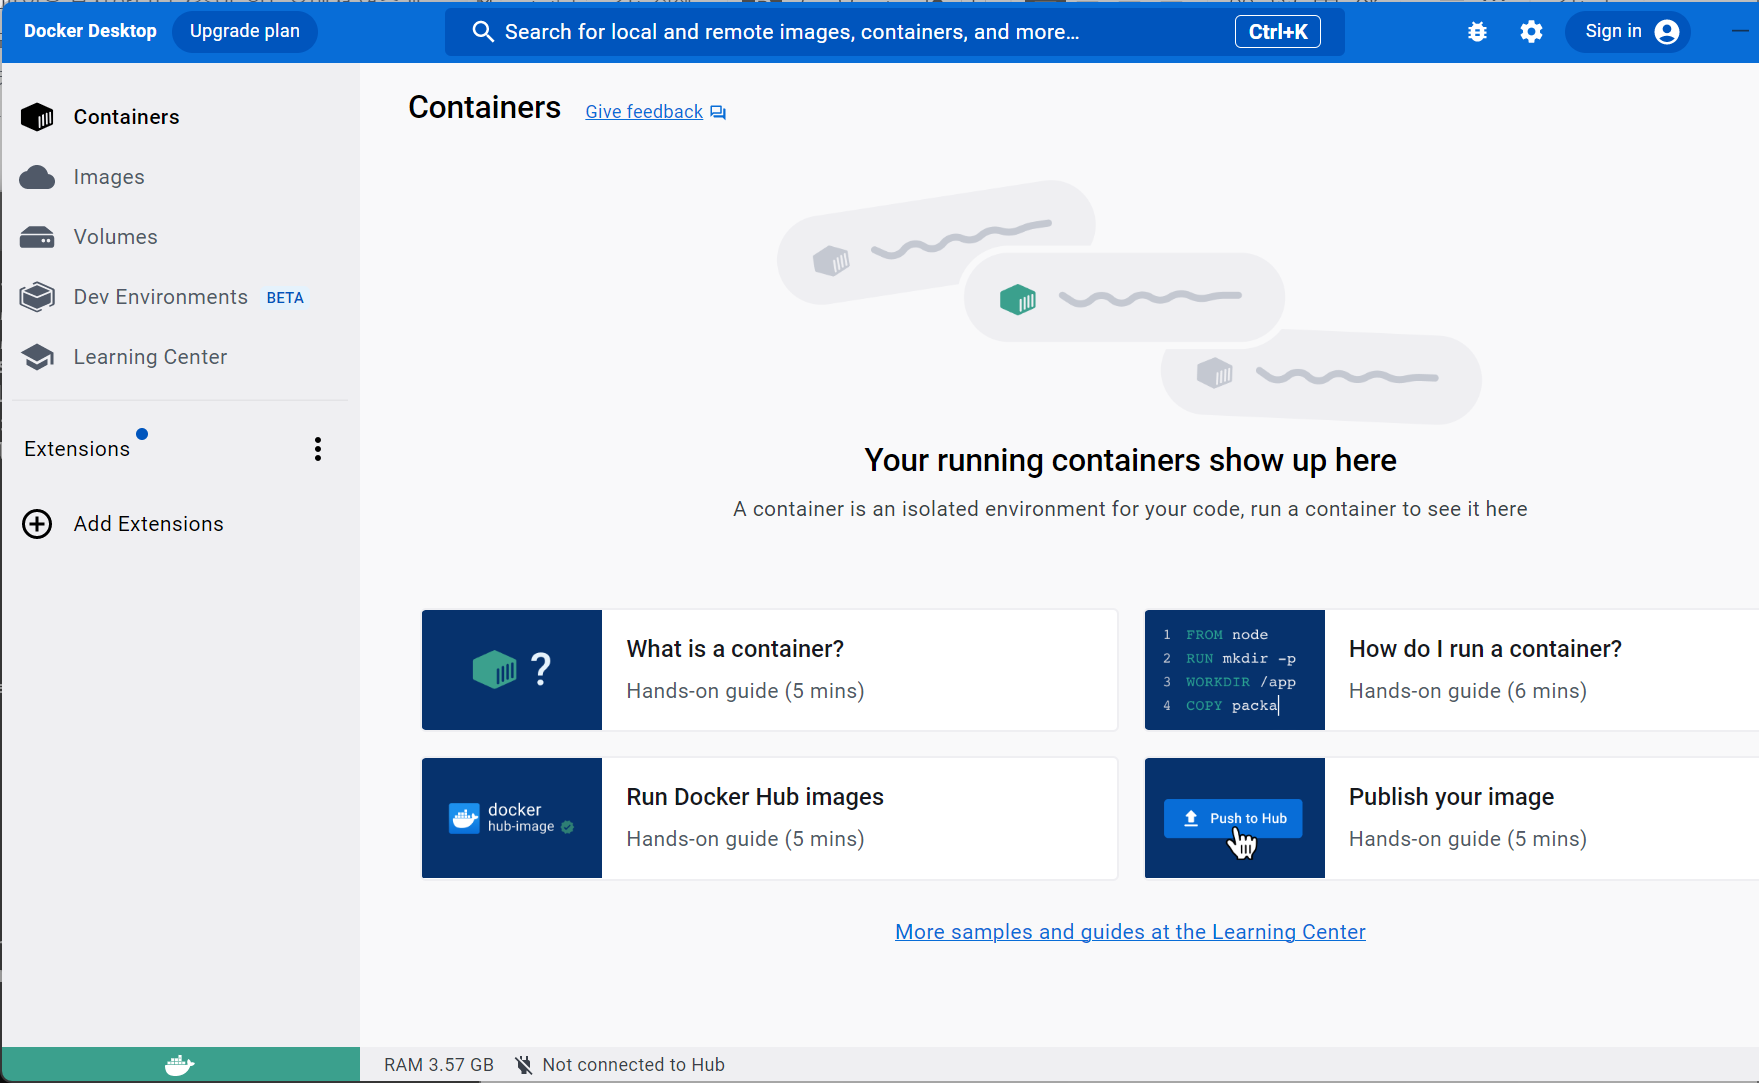This screenshot has height=1083, width=1759.
Task: Click the feedback chat icon
Action: click(718, 112)
